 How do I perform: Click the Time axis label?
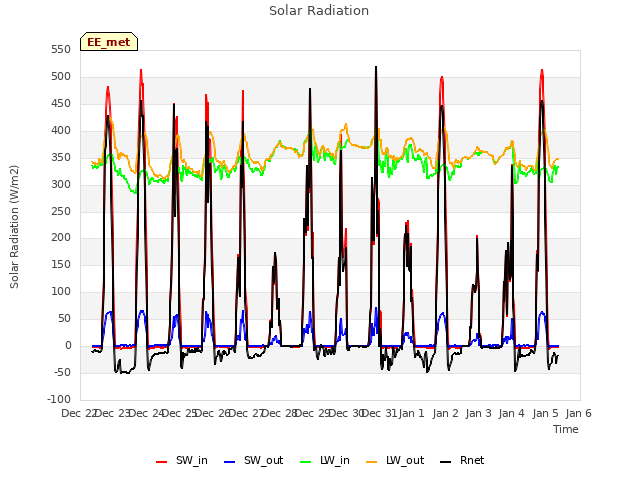pos(566,429)
